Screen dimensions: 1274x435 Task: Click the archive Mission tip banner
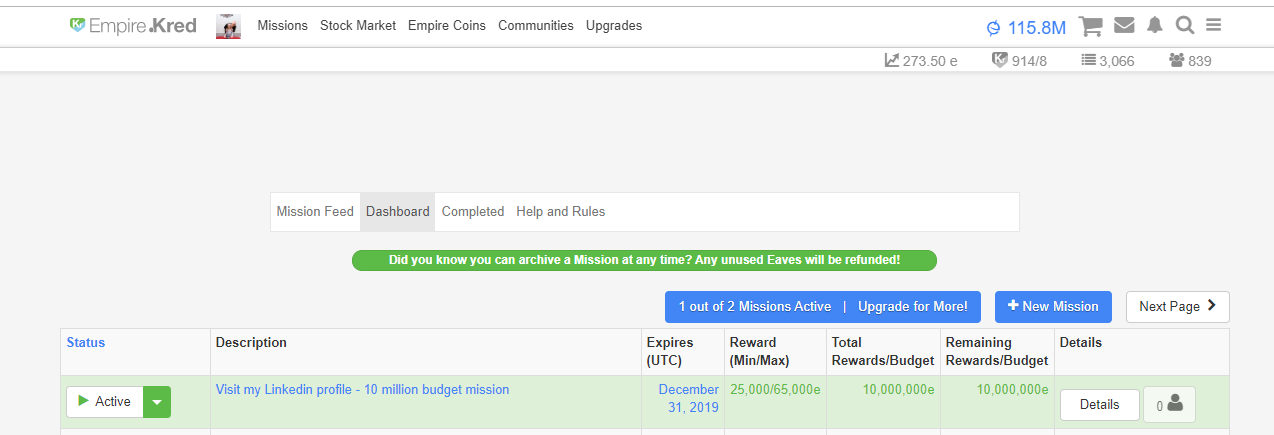coord(644,260)
